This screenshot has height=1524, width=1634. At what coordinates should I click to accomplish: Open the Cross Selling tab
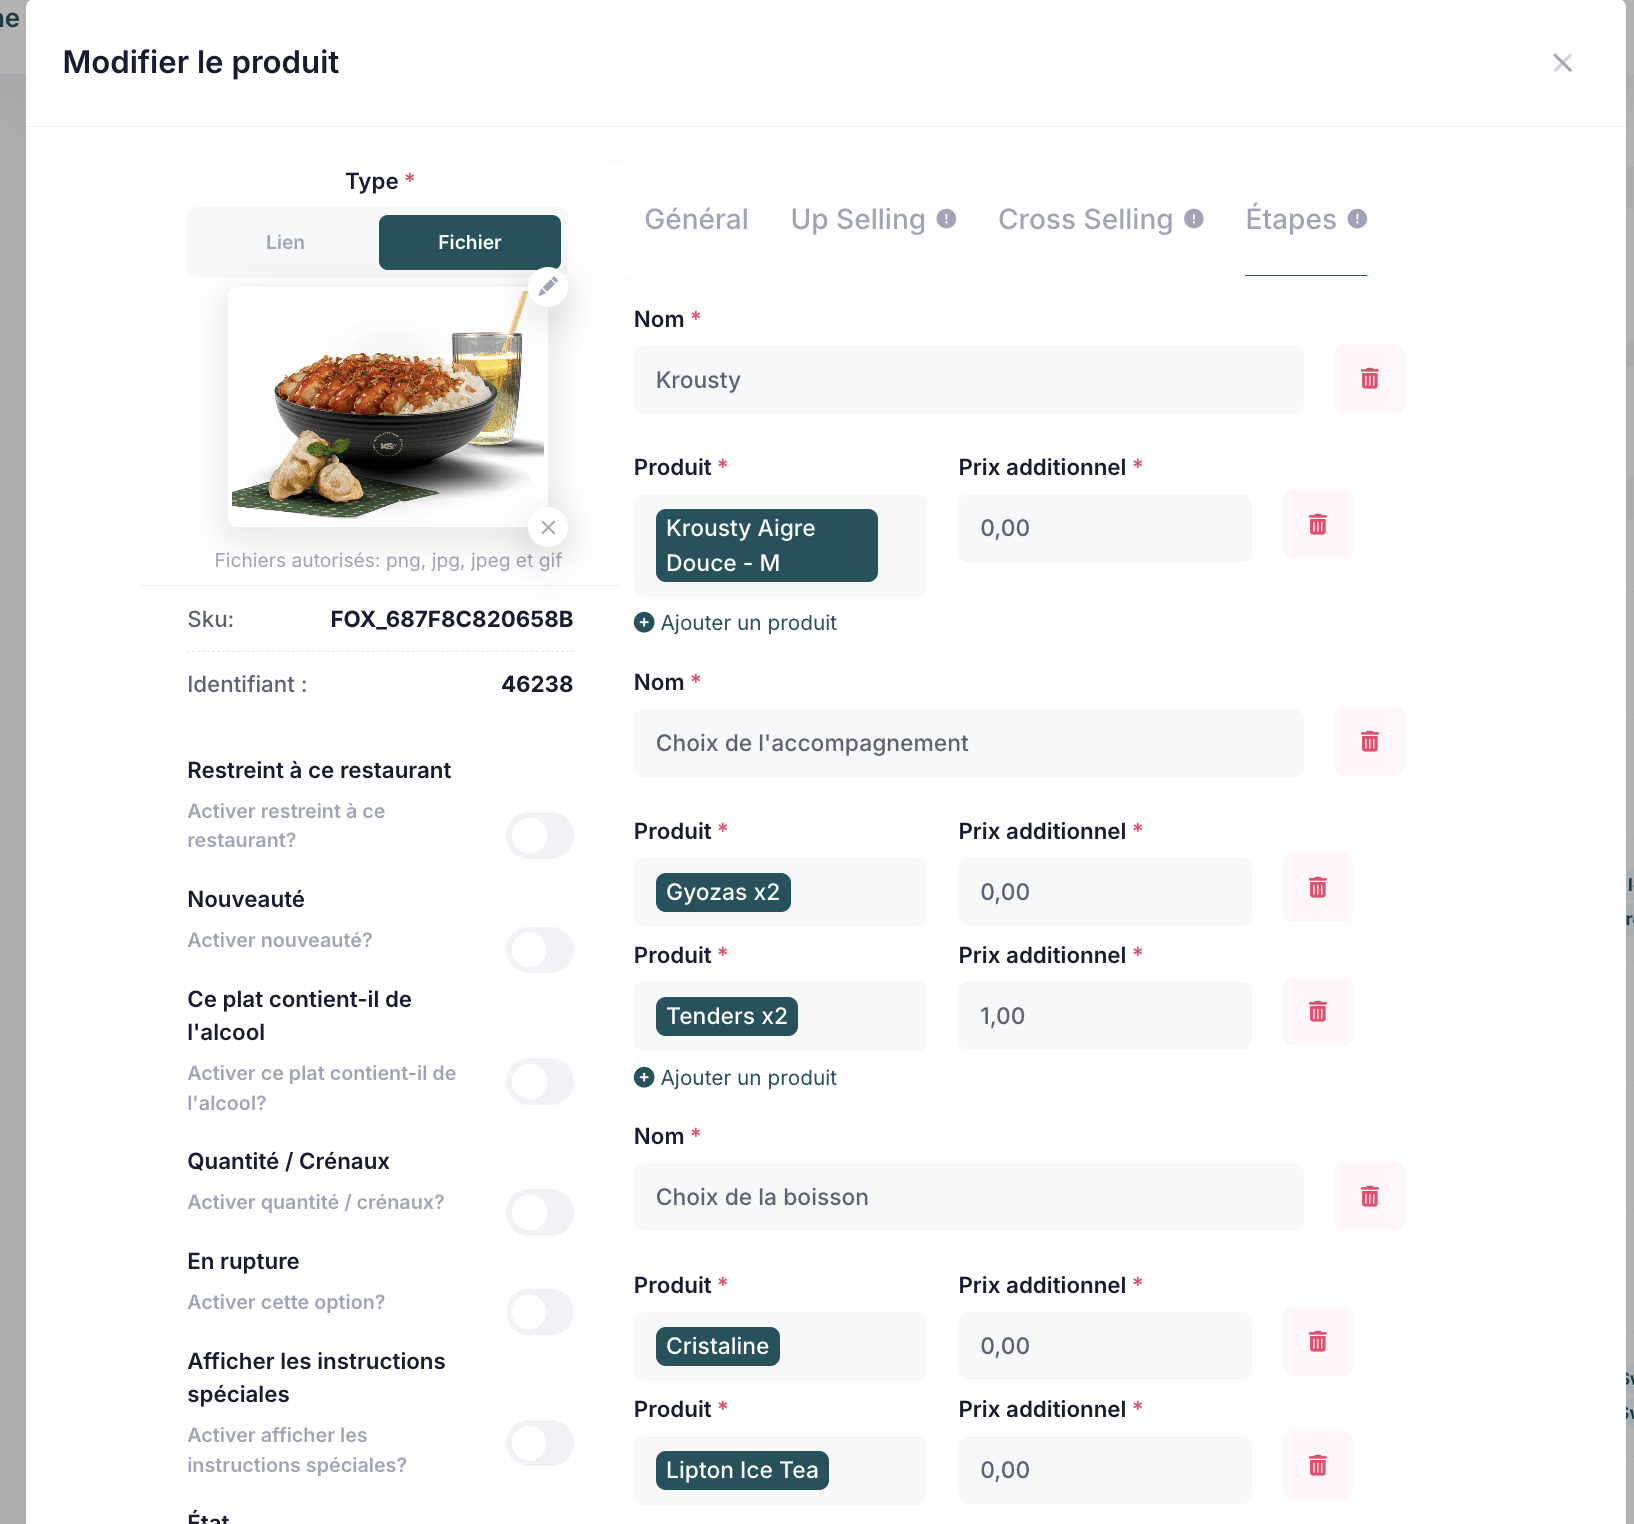1085,219
